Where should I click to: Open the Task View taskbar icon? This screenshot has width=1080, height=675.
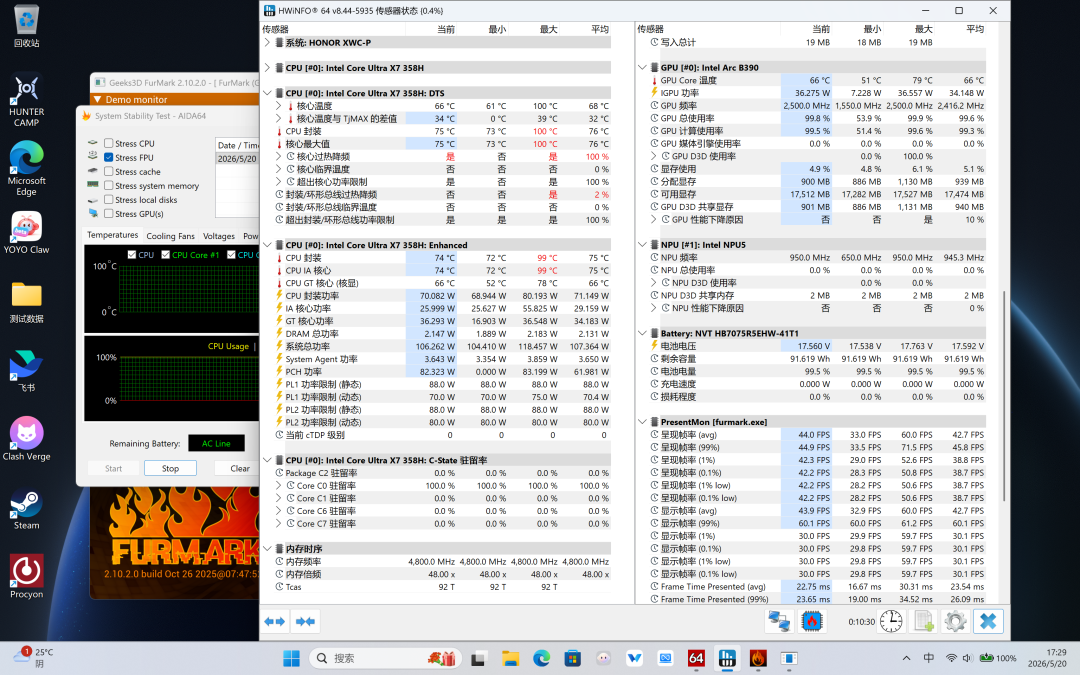[x=478, y=658]
